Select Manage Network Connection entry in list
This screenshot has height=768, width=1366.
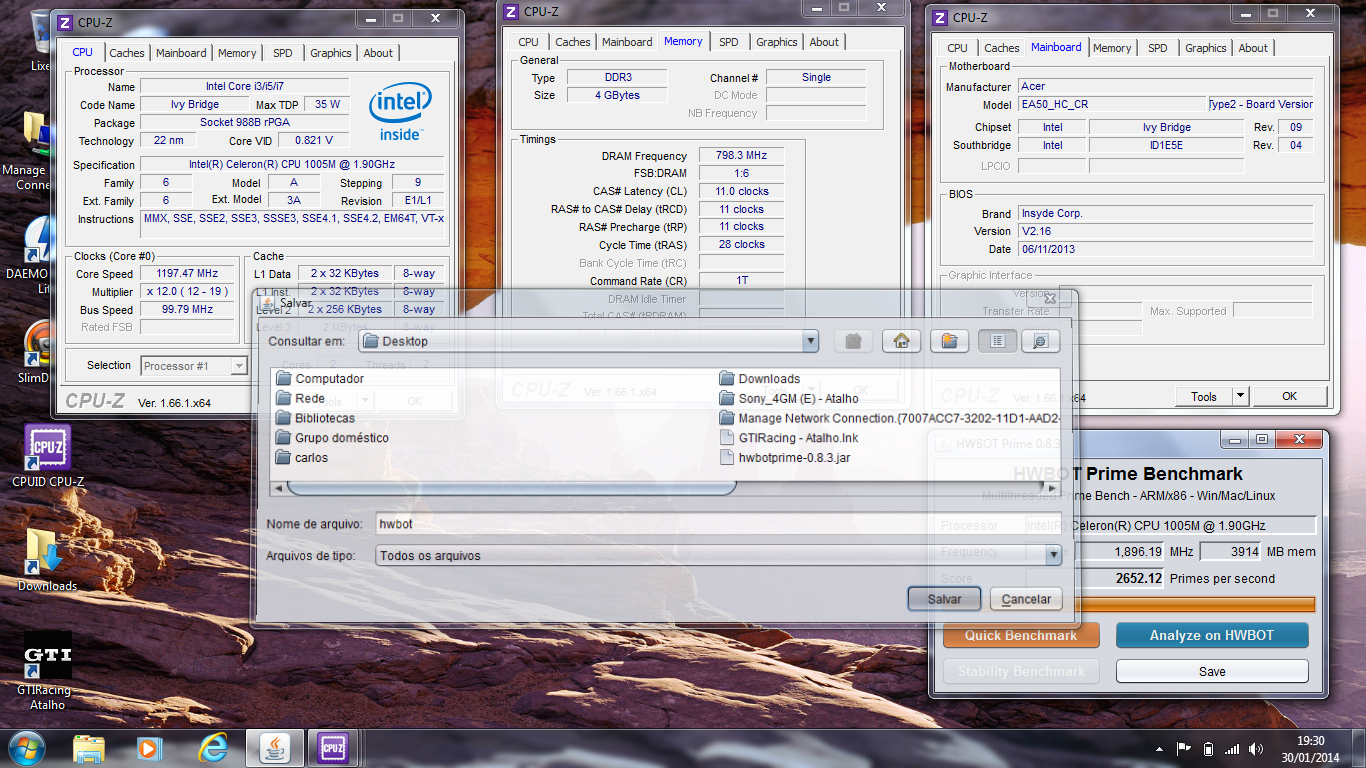[889, 418]
